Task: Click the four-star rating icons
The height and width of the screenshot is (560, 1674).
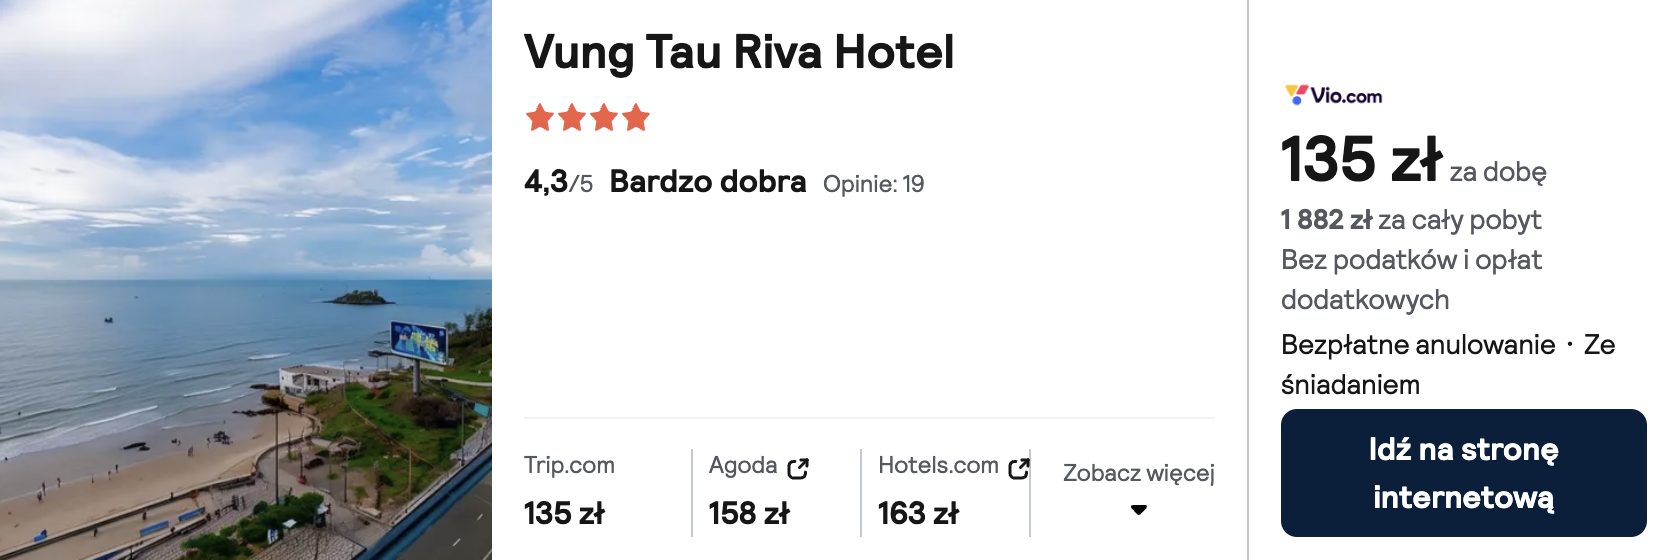Action: 588,118
